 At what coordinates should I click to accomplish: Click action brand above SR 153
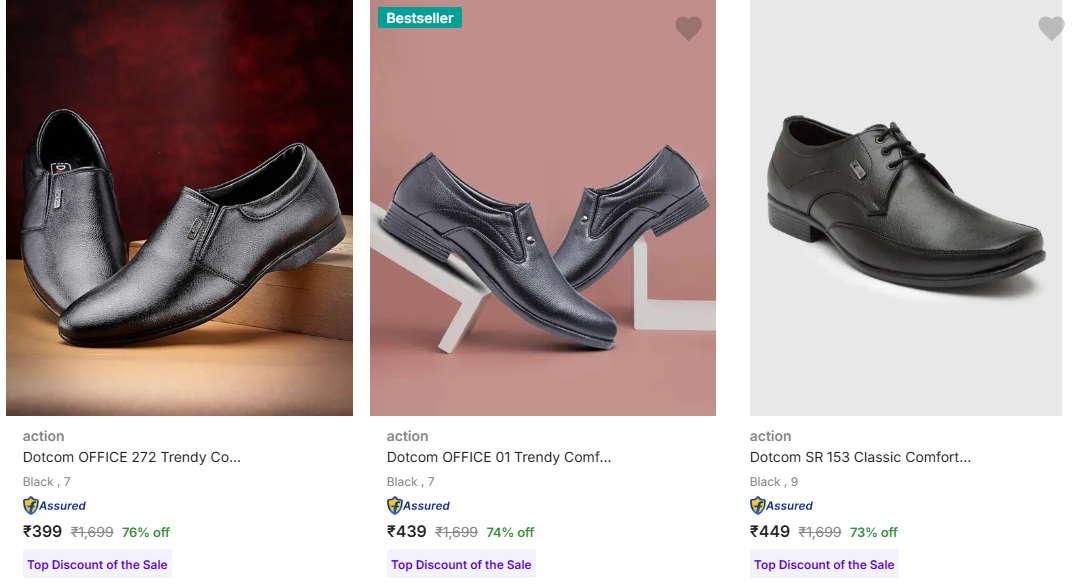tap(771, 436)
